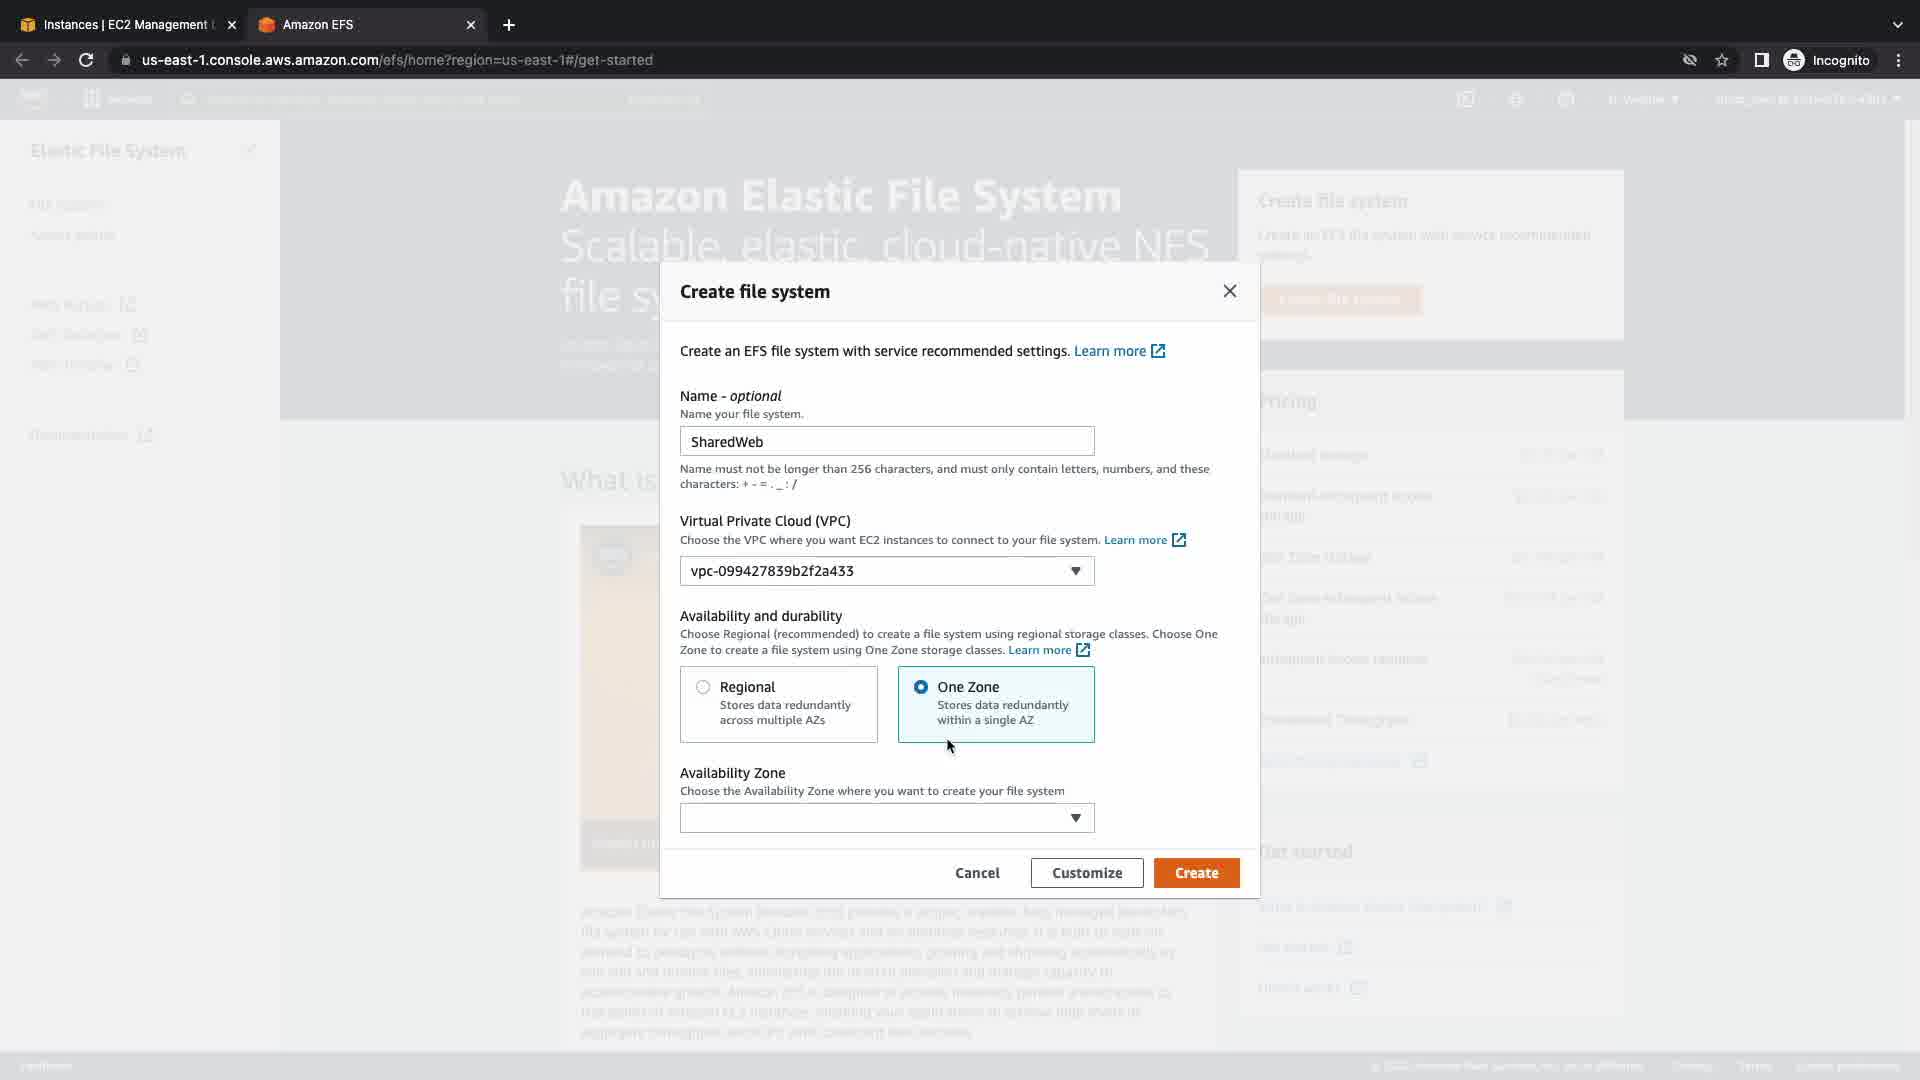Click the Customize button

point(1086,873)
